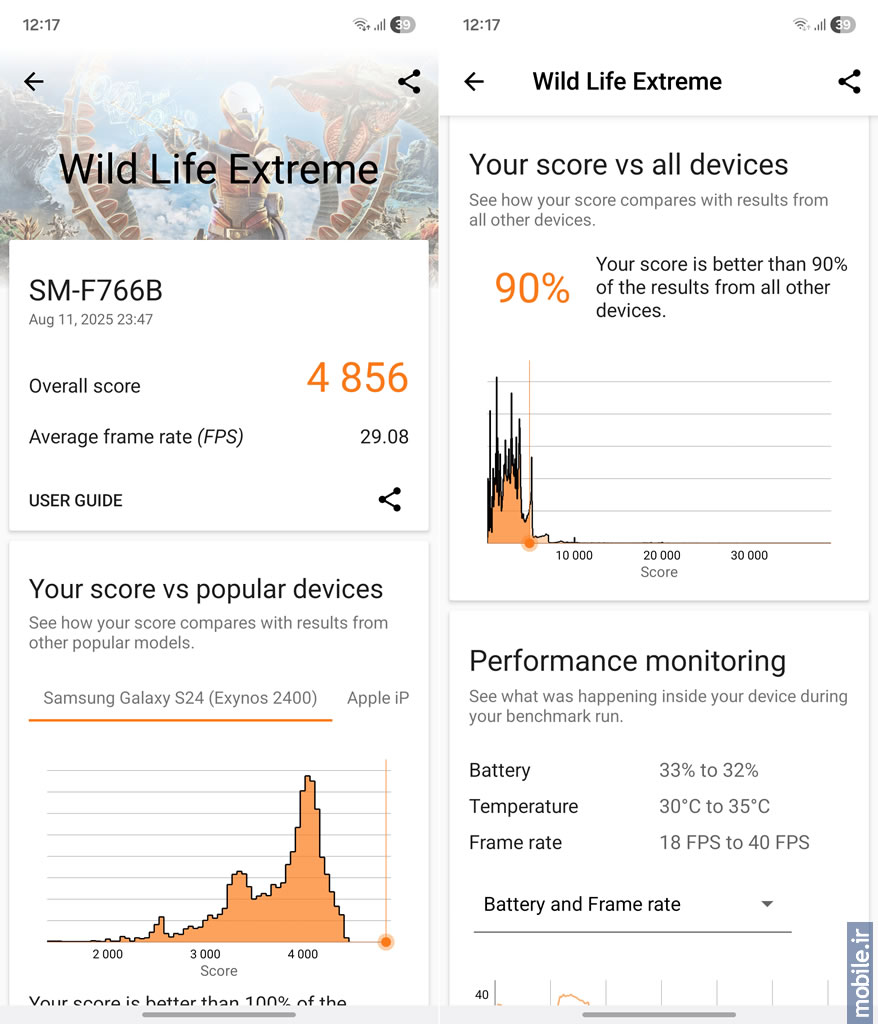Tap battery indicator on right status bar
The width and height of the screenshot is (878, 1024).
843,25
